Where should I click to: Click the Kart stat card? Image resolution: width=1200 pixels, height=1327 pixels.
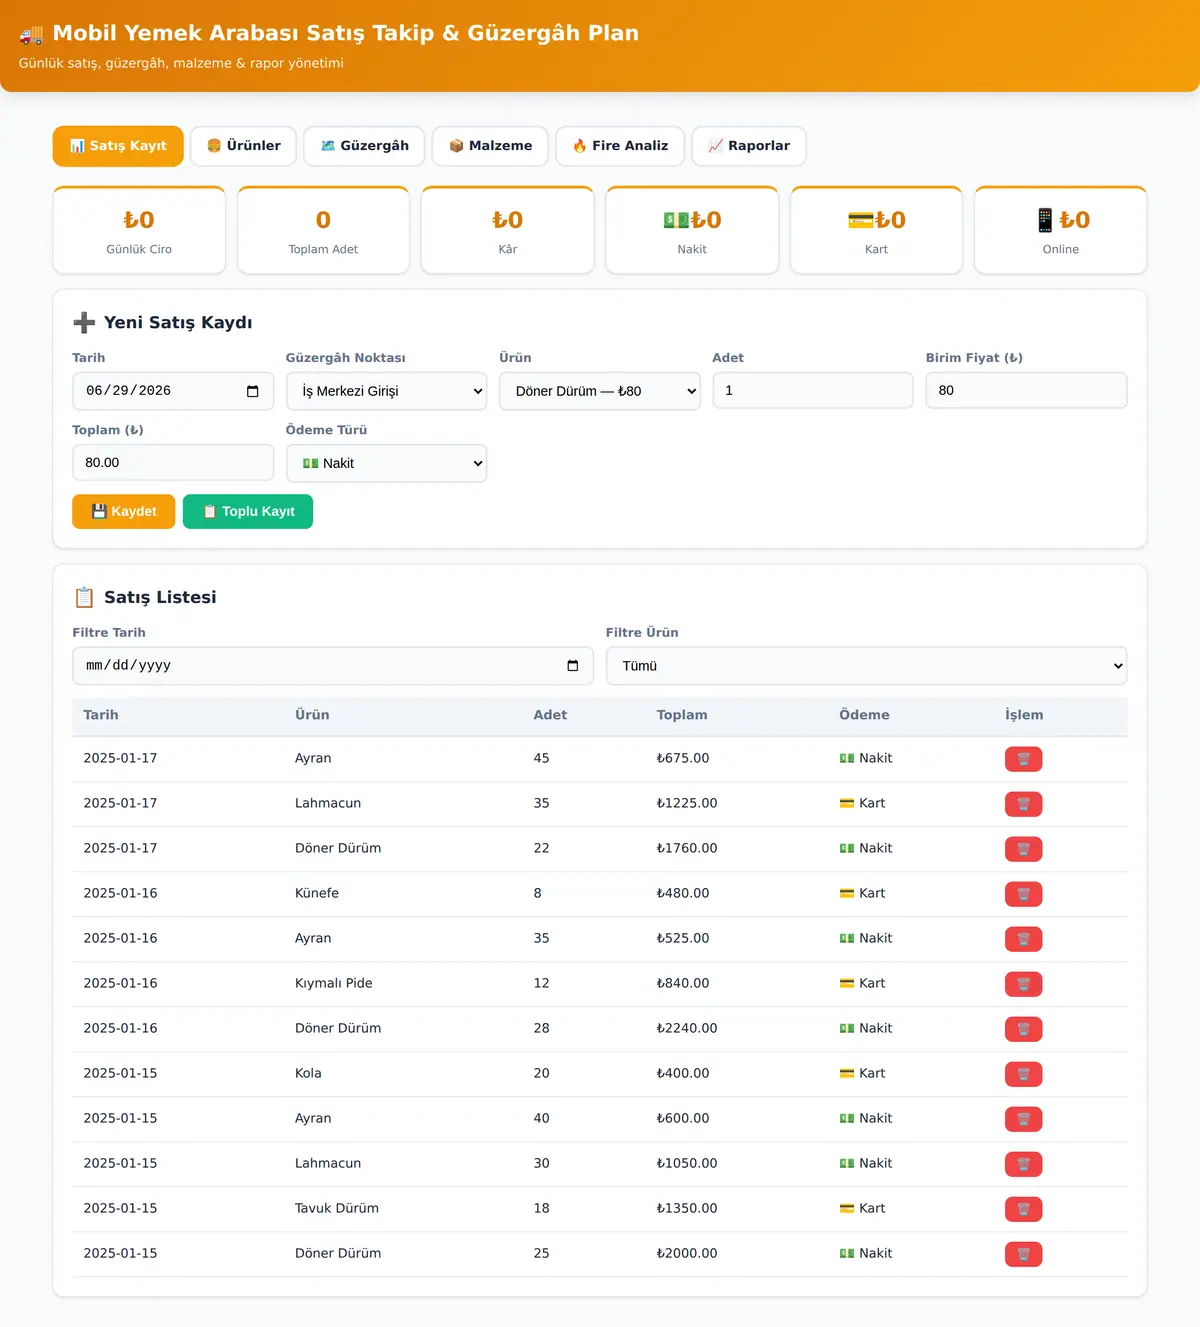tap(876, 230)
